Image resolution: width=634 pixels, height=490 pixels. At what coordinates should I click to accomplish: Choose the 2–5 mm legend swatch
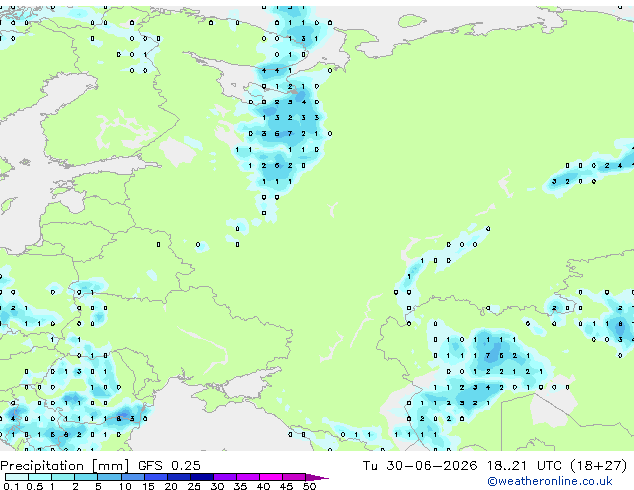click(x=86, y=477)
